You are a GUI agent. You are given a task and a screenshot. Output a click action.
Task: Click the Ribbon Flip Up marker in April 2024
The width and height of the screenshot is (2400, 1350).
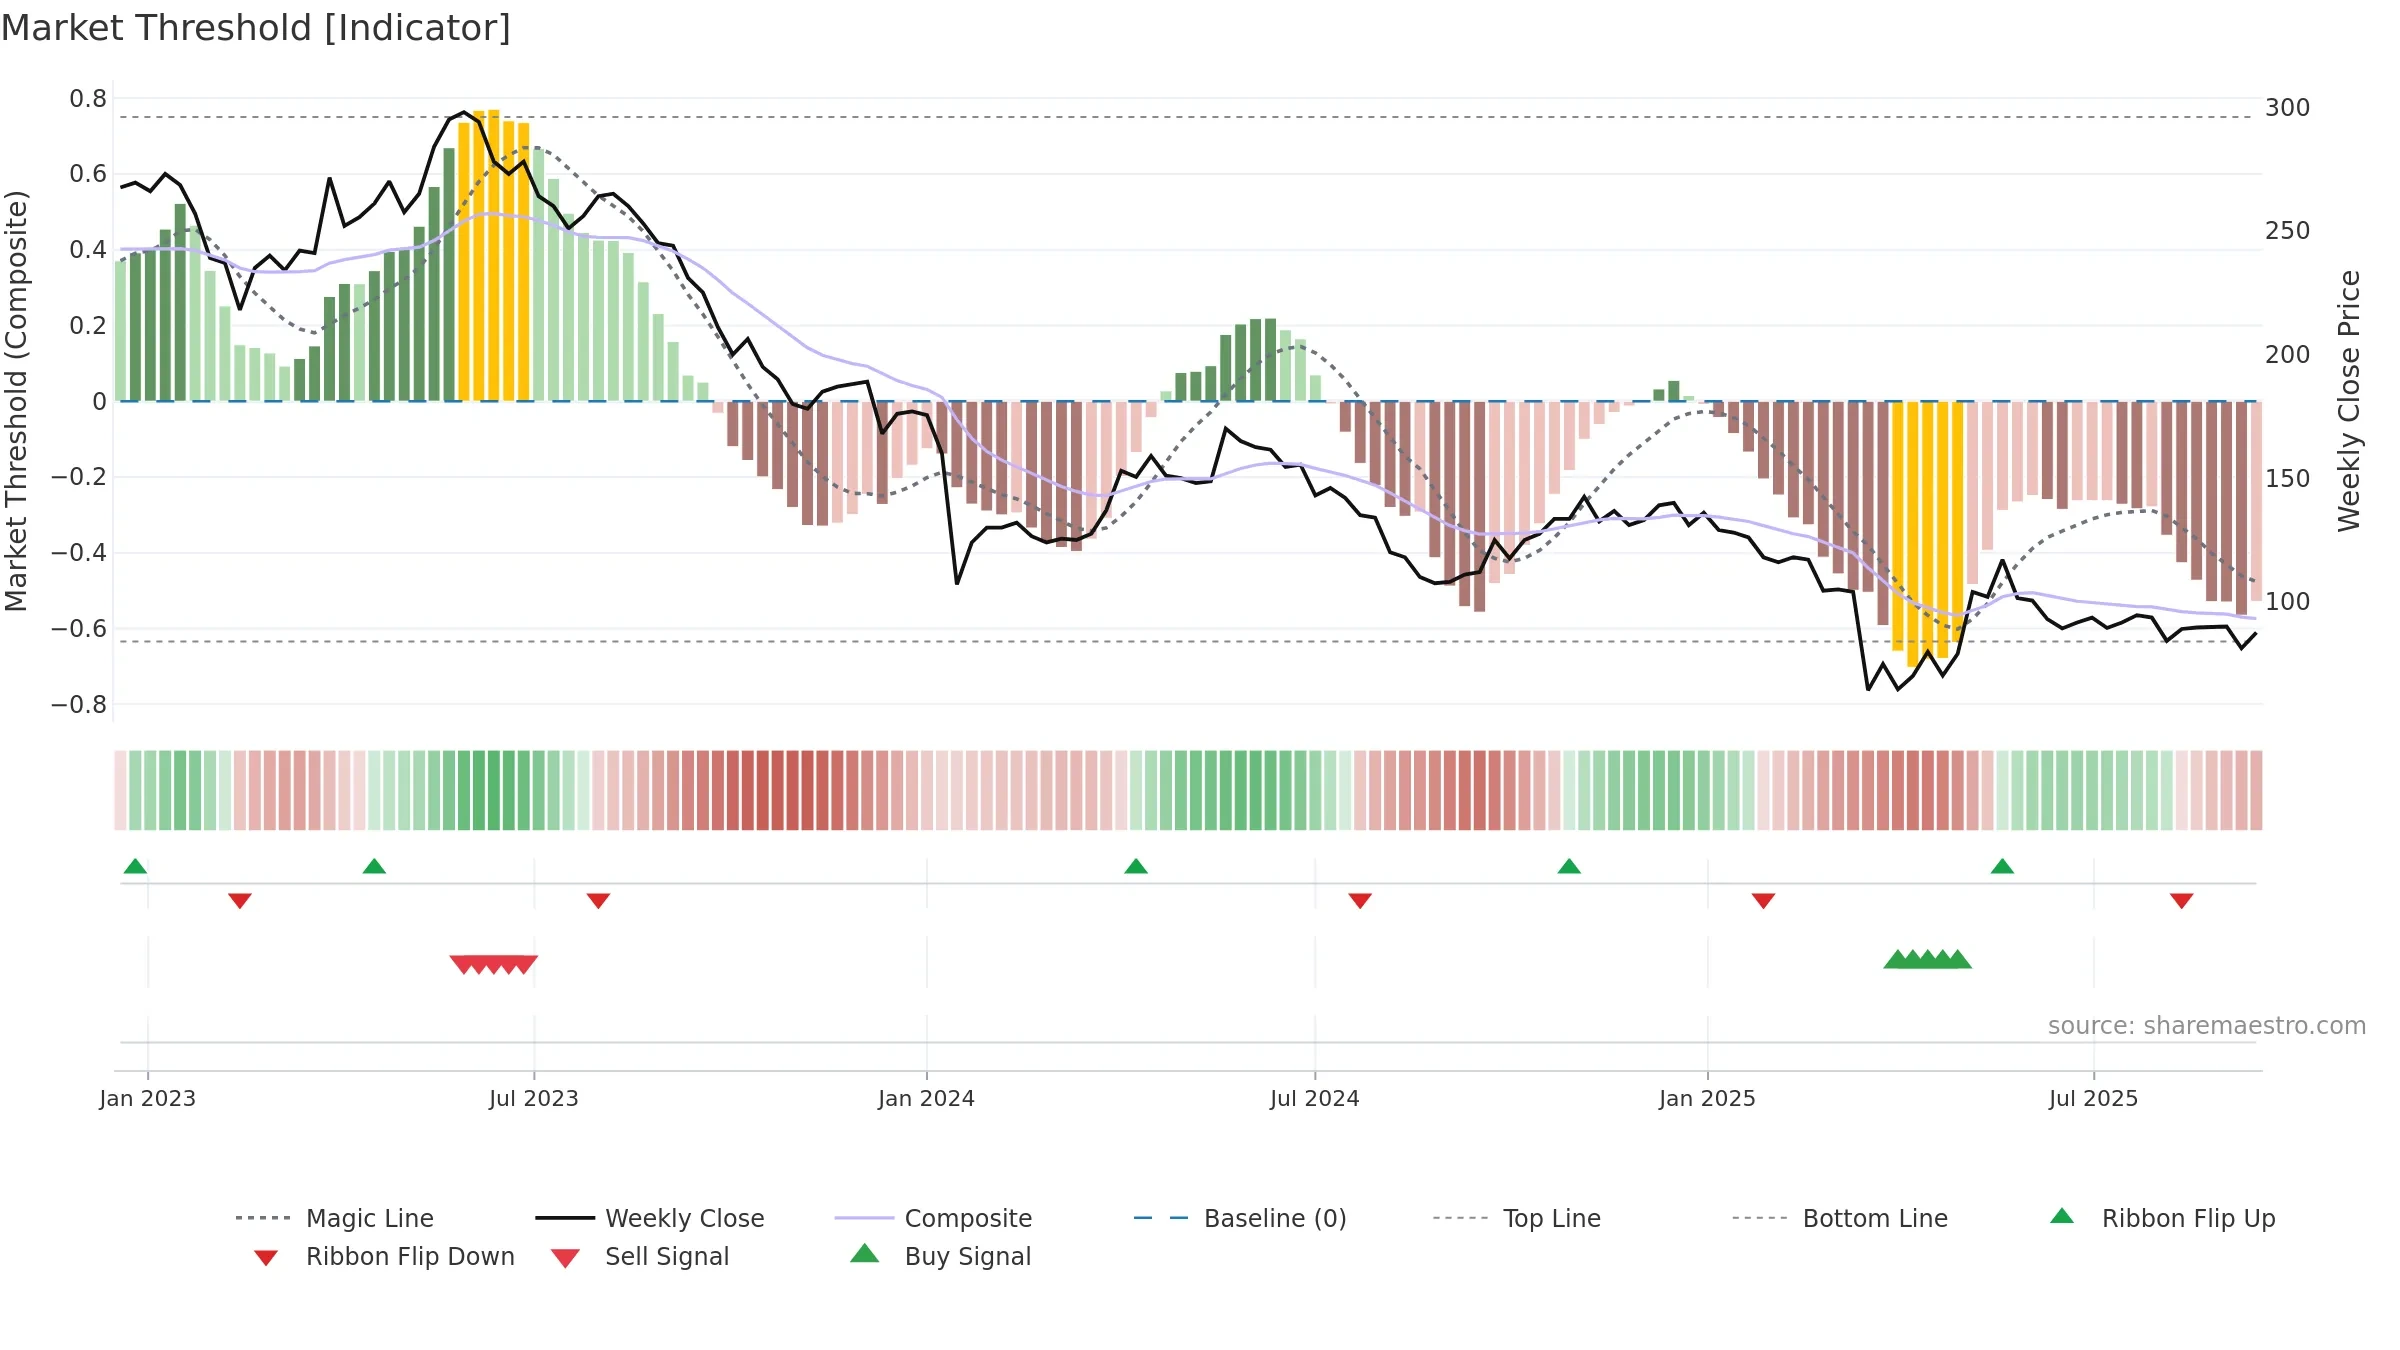(1136, 866)
